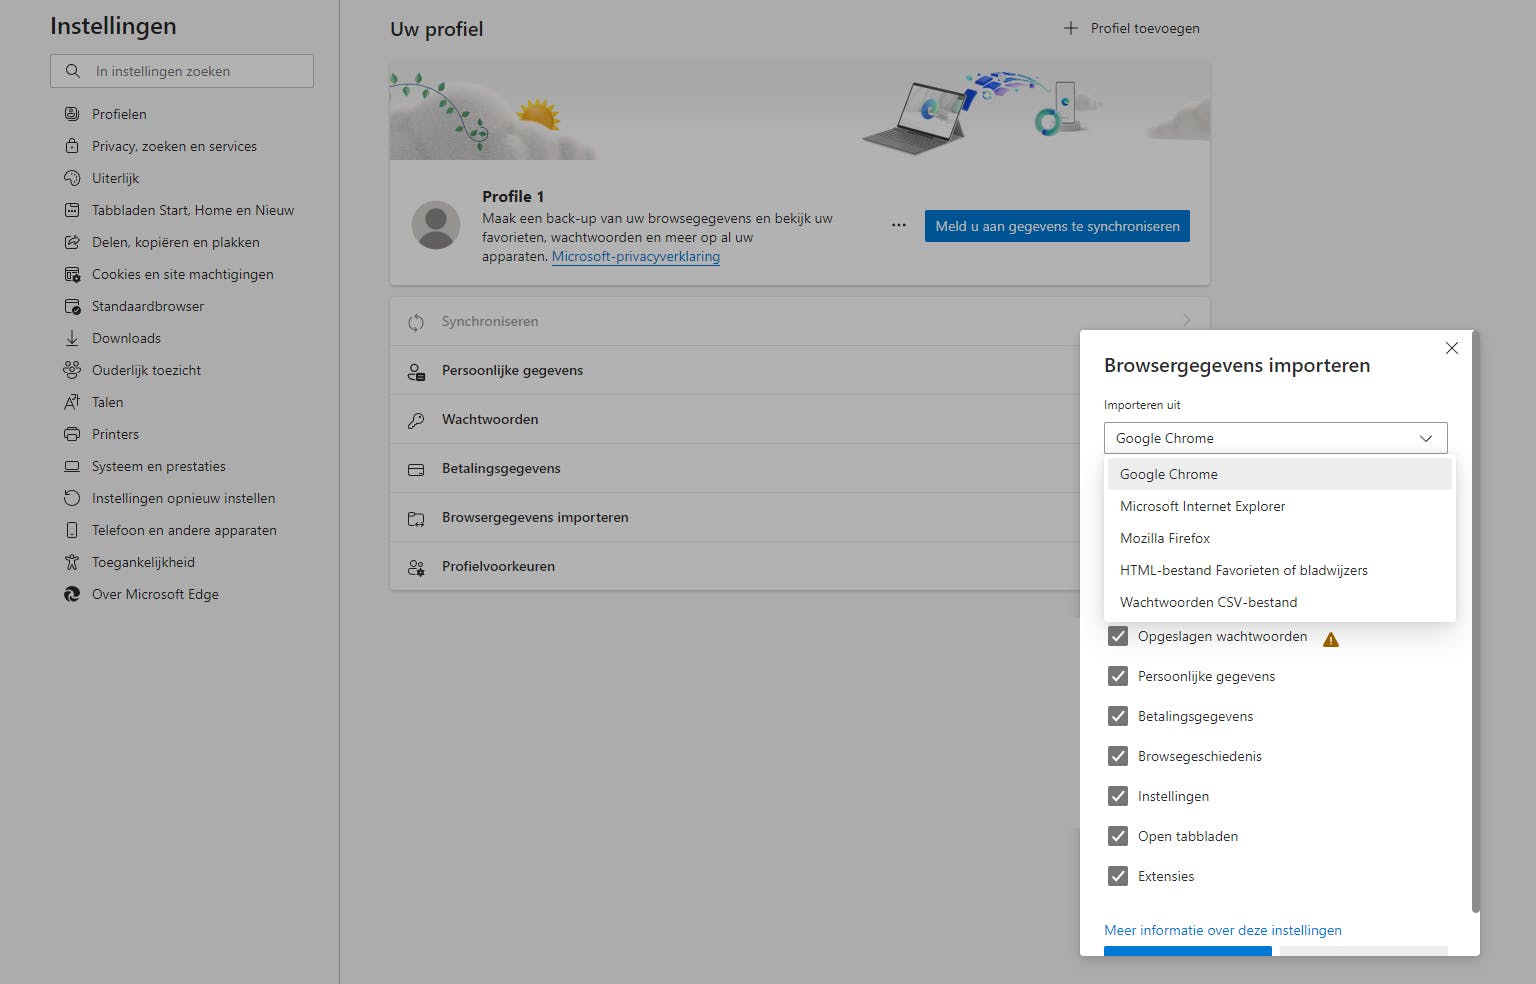The height and width of the screenshot is (984, 1536).
Task: Select HTML-bestand Favorieten of bladwijzers option
Action: tap(1279, 570)
